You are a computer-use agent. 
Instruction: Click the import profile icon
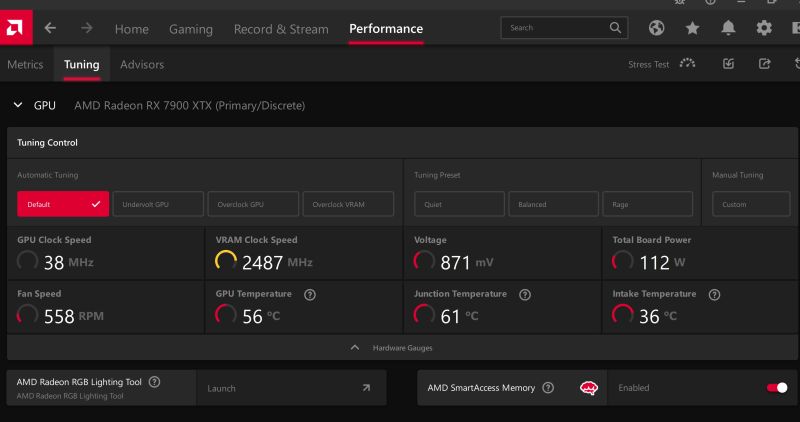pyautogui.click(x=729, y=64)
